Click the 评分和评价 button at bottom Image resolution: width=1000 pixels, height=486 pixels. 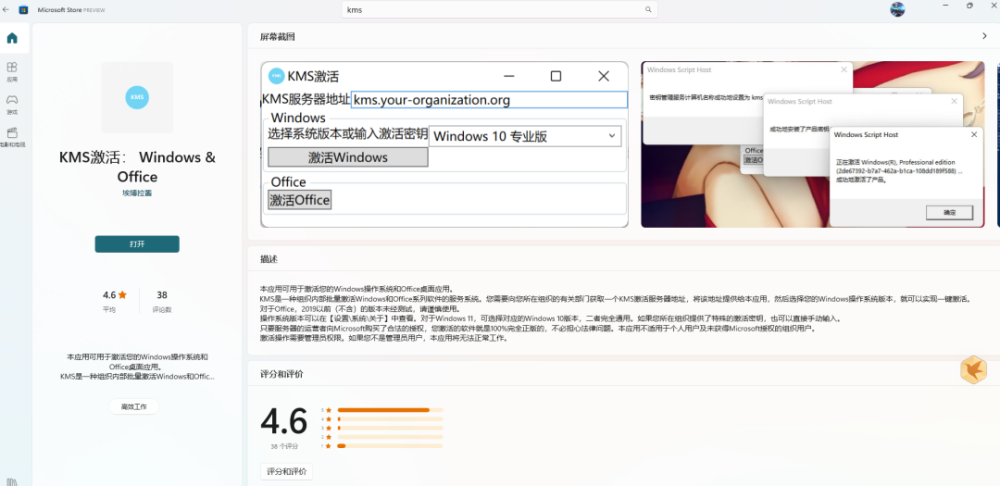click(286, 471)
